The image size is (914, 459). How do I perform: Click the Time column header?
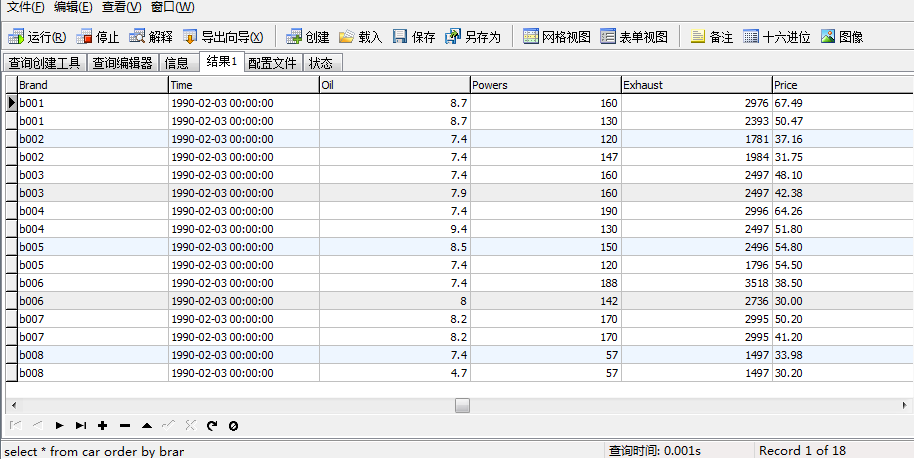(244, 85)
